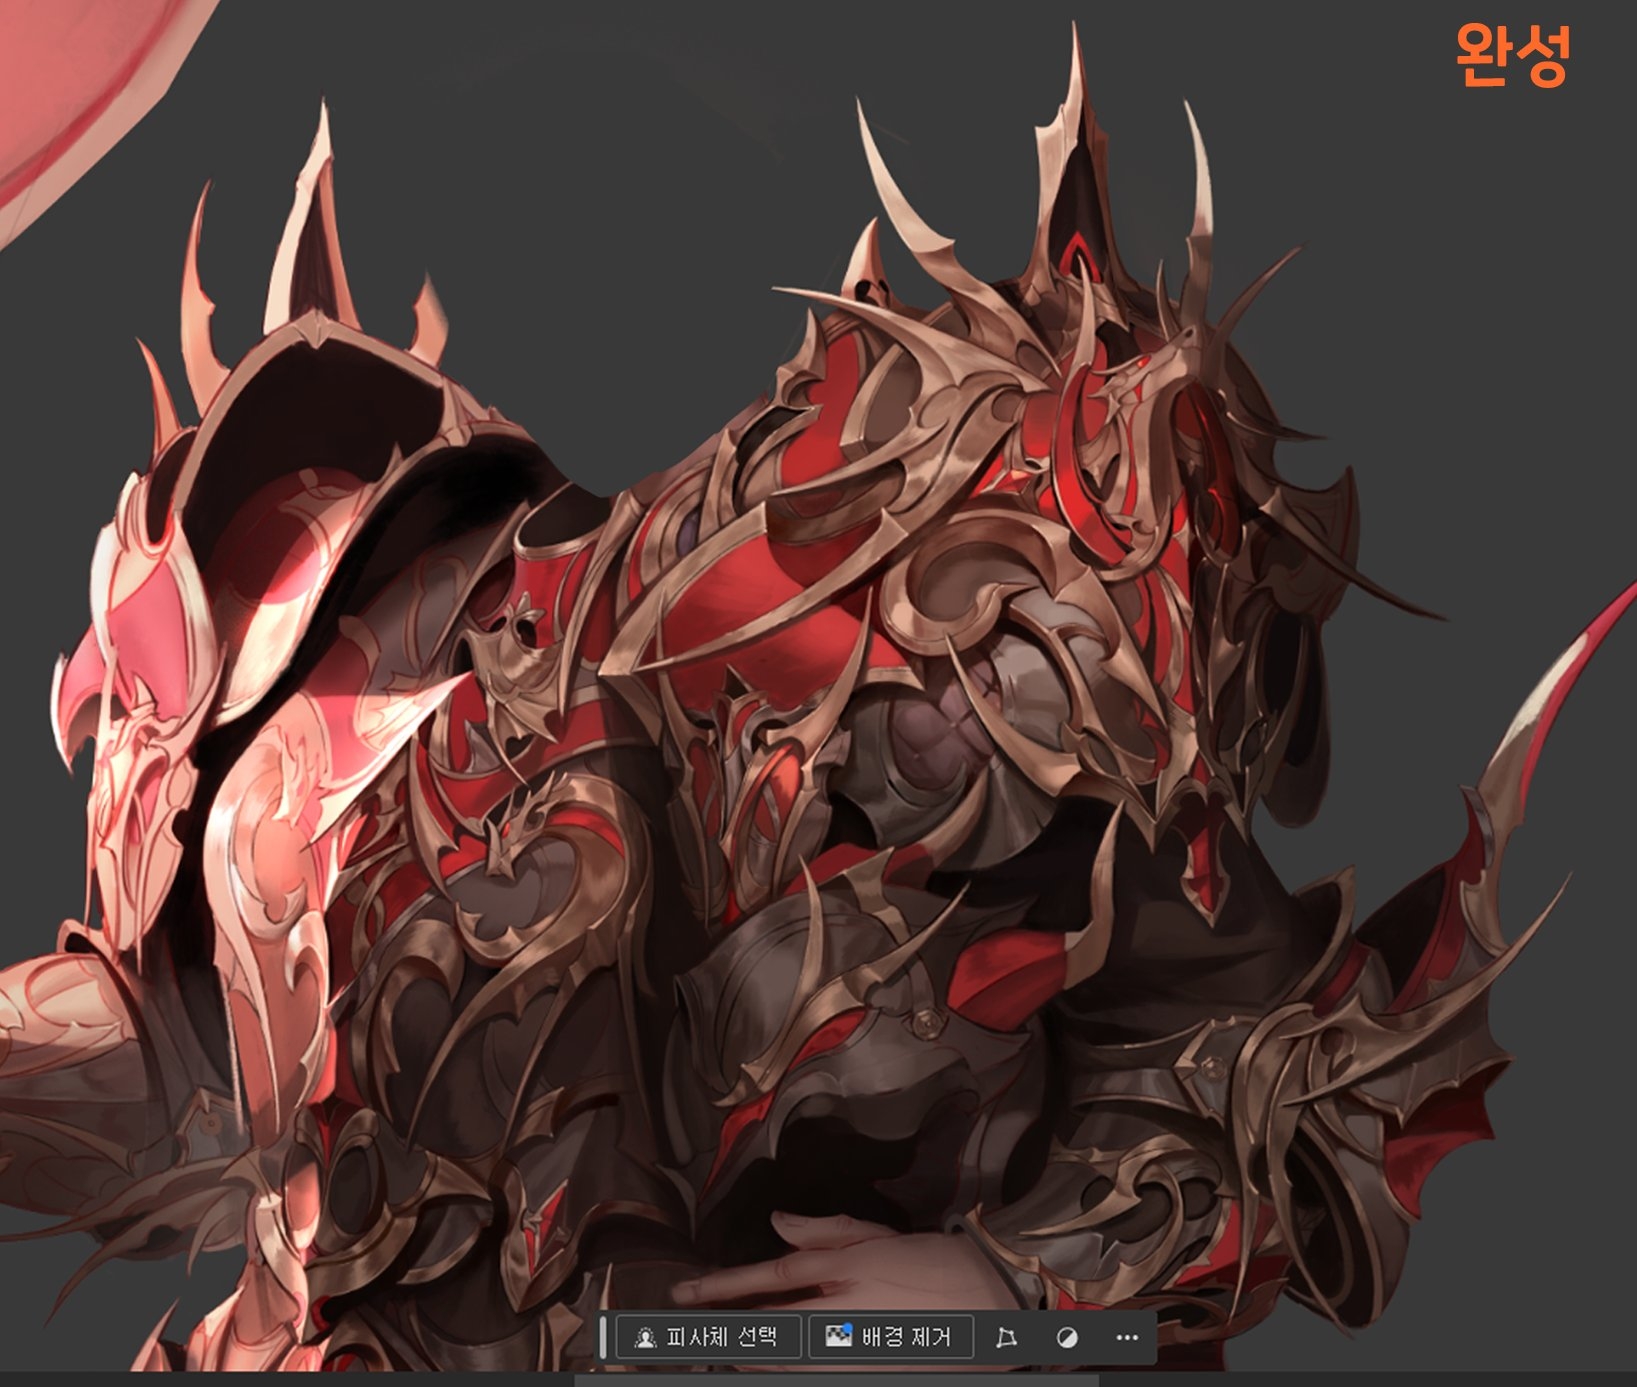Click the task bar's vertical drag handle
The image size is (1637, 1387).
tap(603, 1337)
